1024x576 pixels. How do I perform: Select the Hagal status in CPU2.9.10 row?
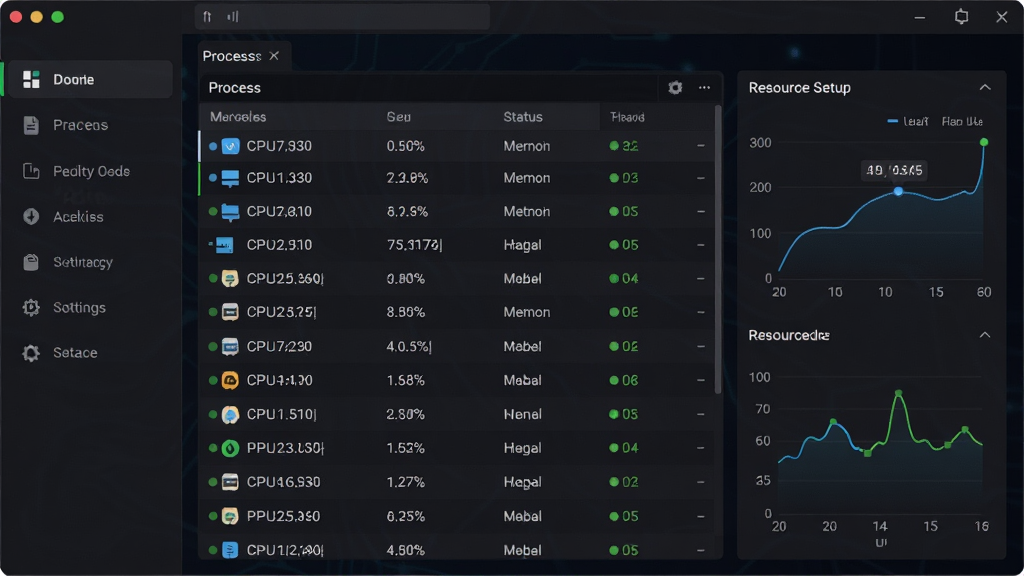point(522,246)
